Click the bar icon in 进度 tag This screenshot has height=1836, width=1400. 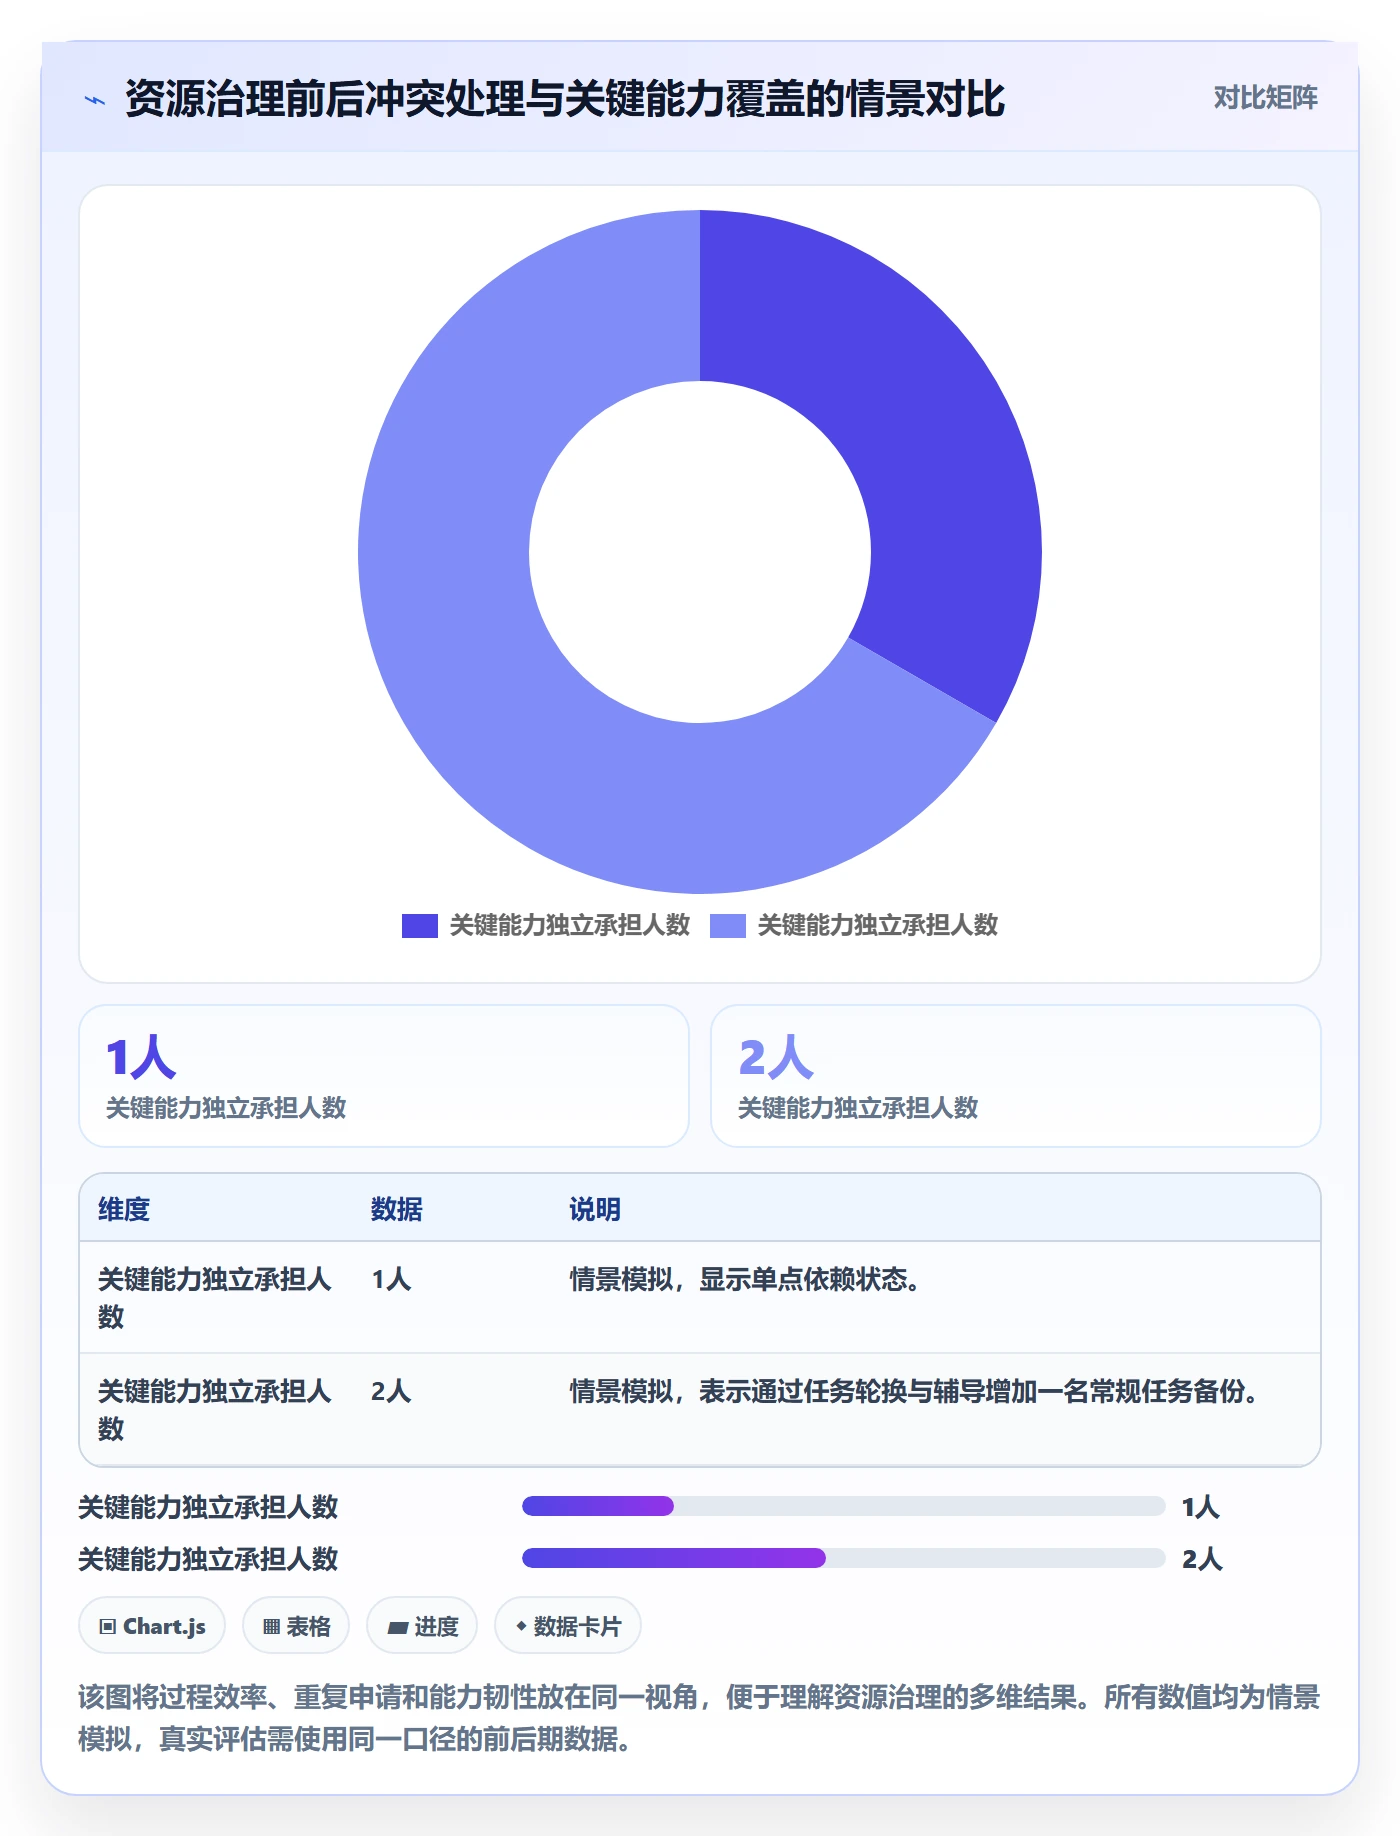[397, 1628]
